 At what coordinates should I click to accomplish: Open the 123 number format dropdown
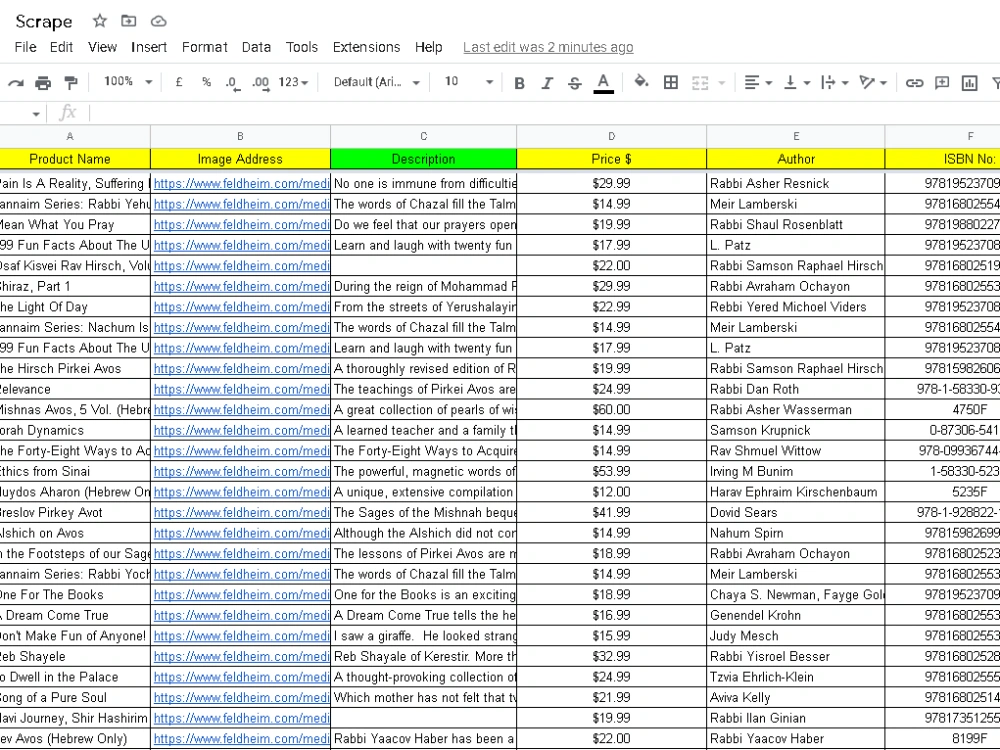tap(293, 82)
